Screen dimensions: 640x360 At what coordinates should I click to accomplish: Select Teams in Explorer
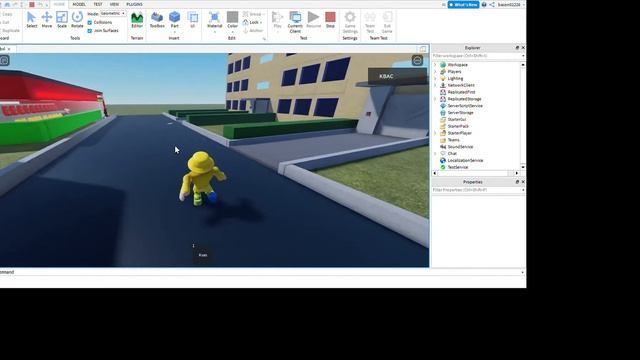point(453,140)
